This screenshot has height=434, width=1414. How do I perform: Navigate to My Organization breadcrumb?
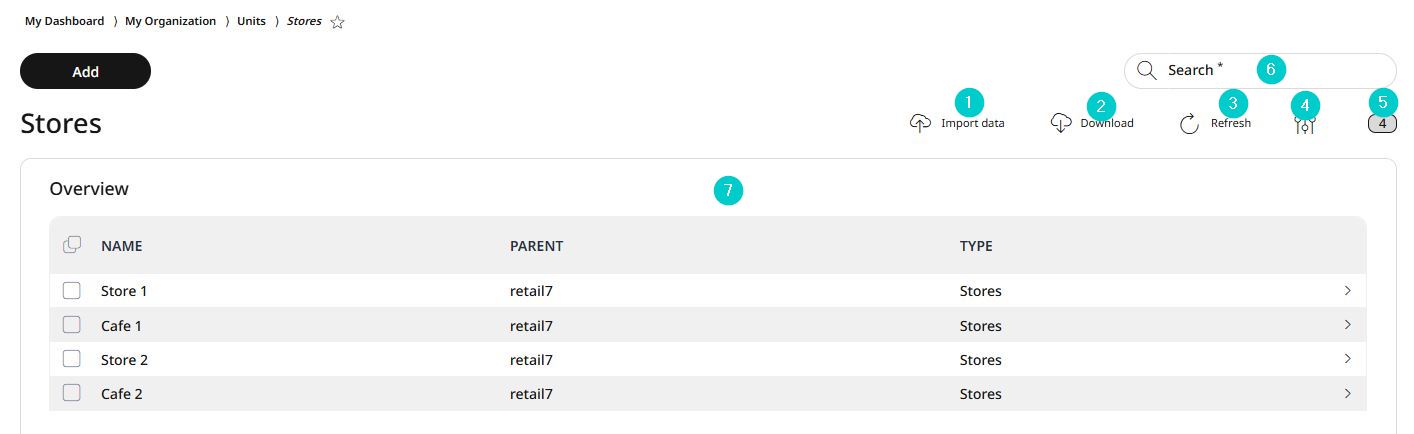[x=170, y=21]
